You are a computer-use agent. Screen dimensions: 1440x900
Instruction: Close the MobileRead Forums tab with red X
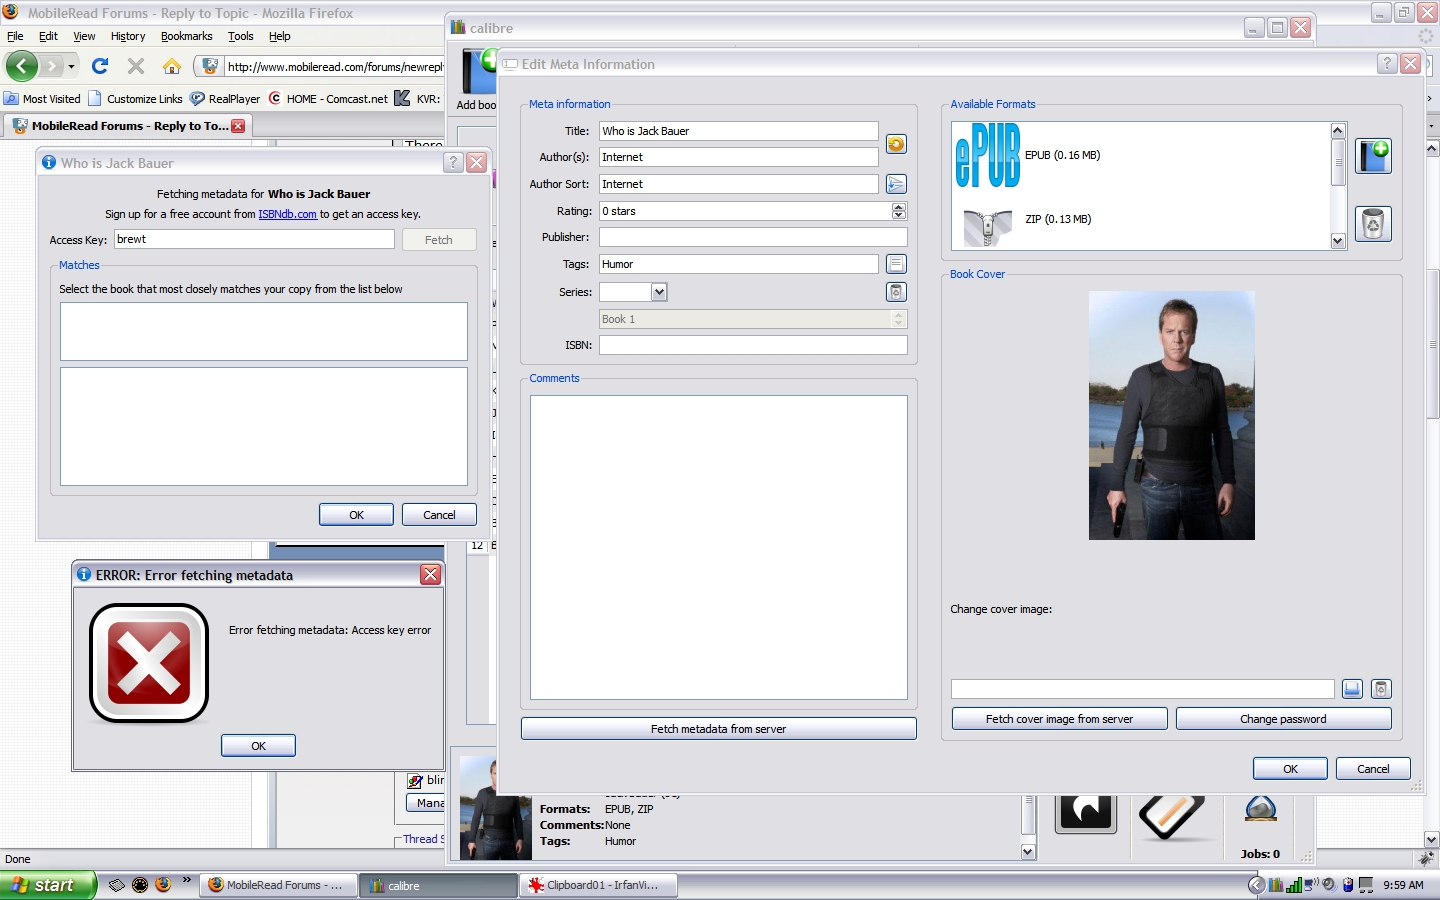[x=238, y=126]
